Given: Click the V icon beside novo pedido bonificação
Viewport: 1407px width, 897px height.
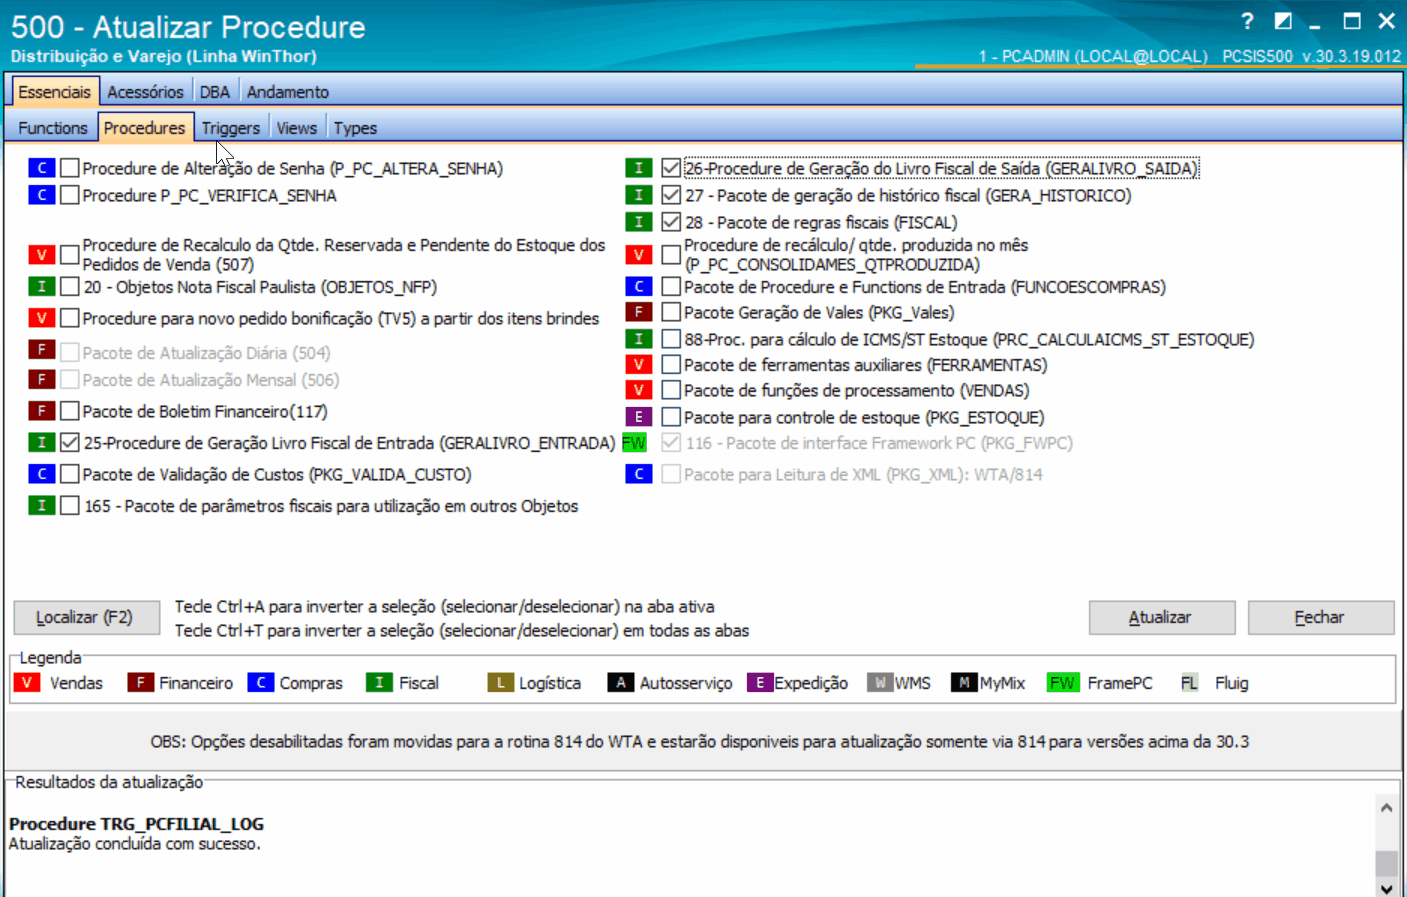Looking at the screenshot, I should 42,318.
